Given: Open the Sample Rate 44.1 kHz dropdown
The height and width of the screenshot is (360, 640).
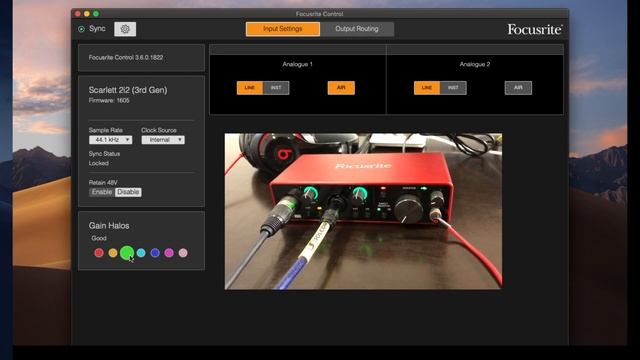Looking at the screenshot, I should 111,140.
